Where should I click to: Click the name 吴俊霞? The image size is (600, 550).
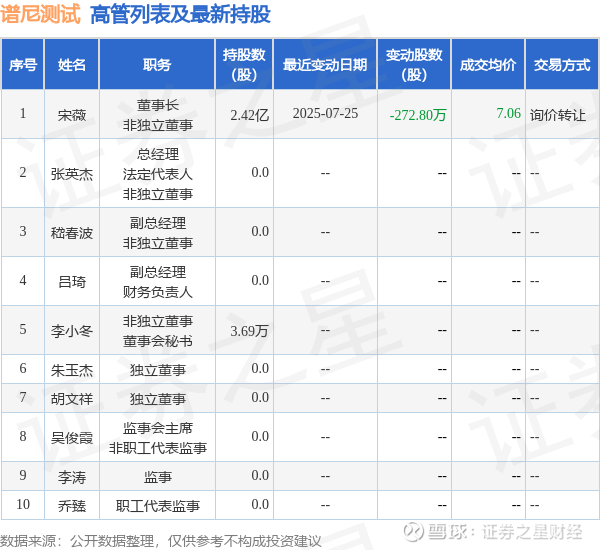click(x=72, y=438)
